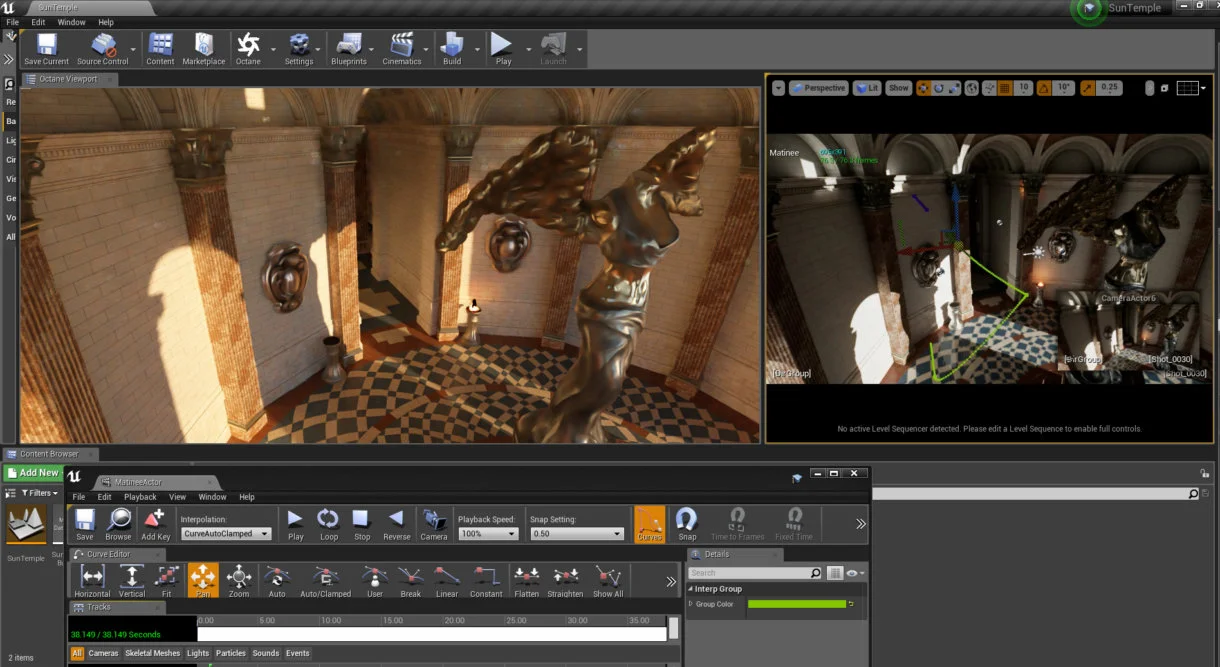Open the Content browser toolbar icon

click(x=160, y=49)
